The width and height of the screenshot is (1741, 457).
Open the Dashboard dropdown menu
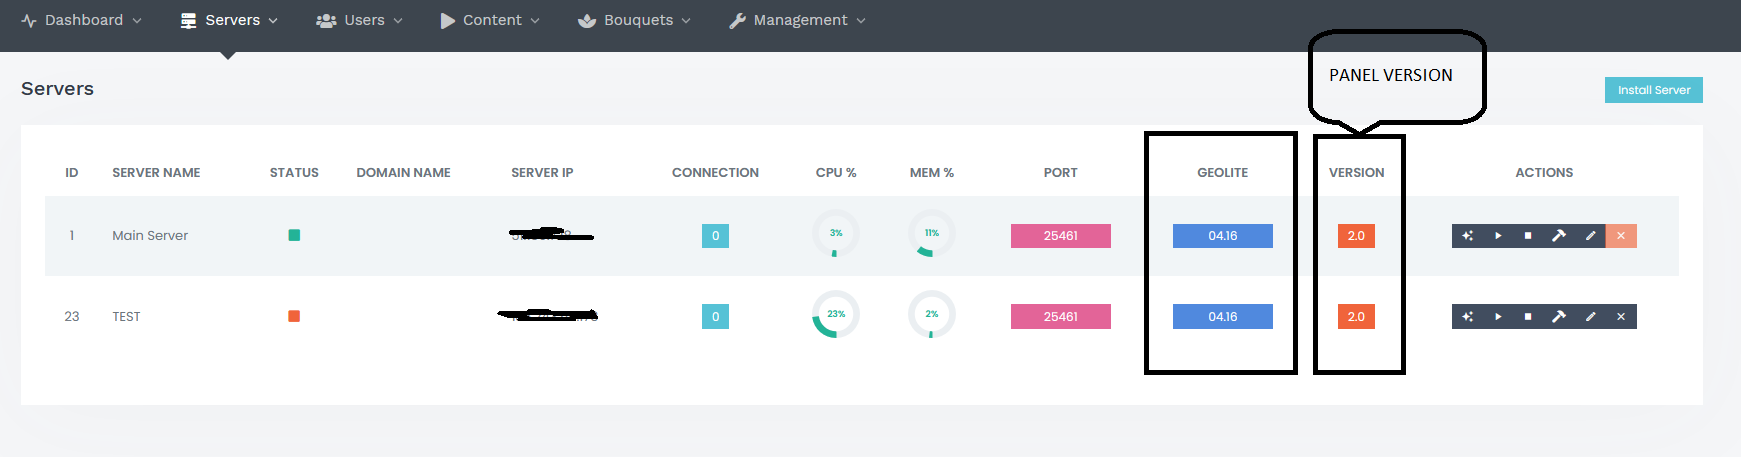click(x=82, y=20)
